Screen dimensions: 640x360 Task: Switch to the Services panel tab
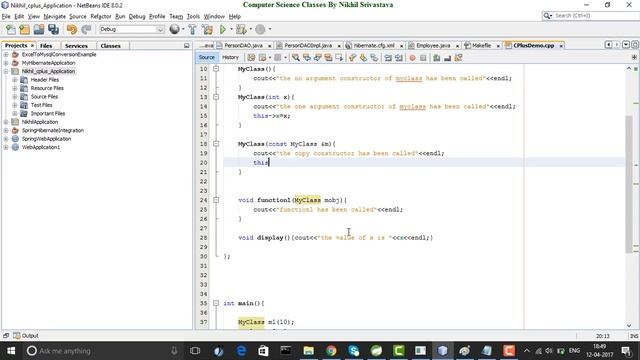(x=76, y=46)
